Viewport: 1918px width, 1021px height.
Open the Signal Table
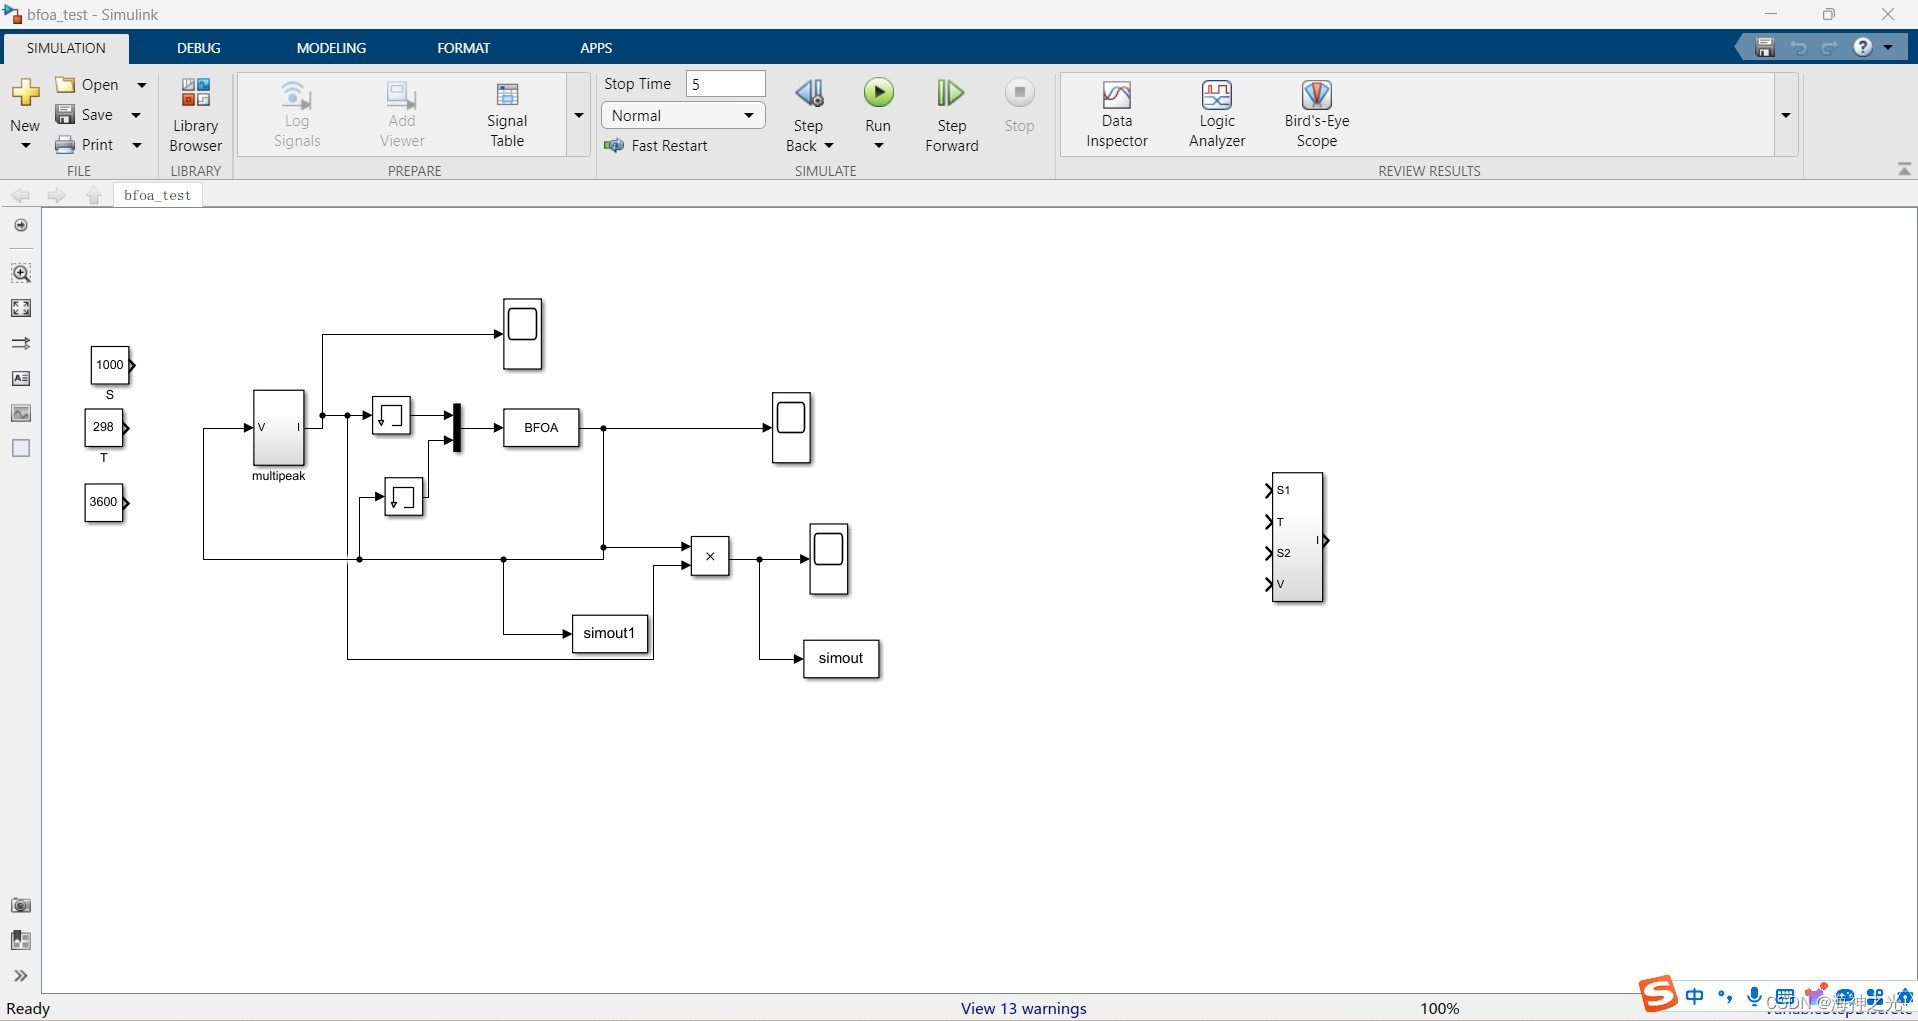pyautogui.click(x=507, y=115)
